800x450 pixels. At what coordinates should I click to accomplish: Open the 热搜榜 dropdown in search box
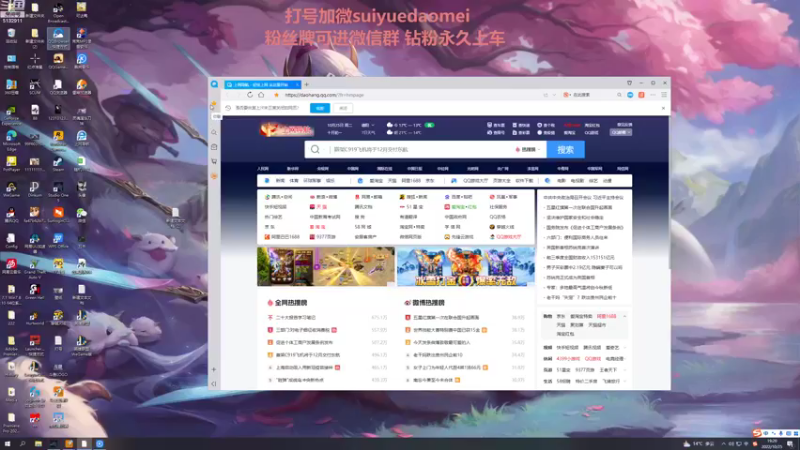click(528, 149)
